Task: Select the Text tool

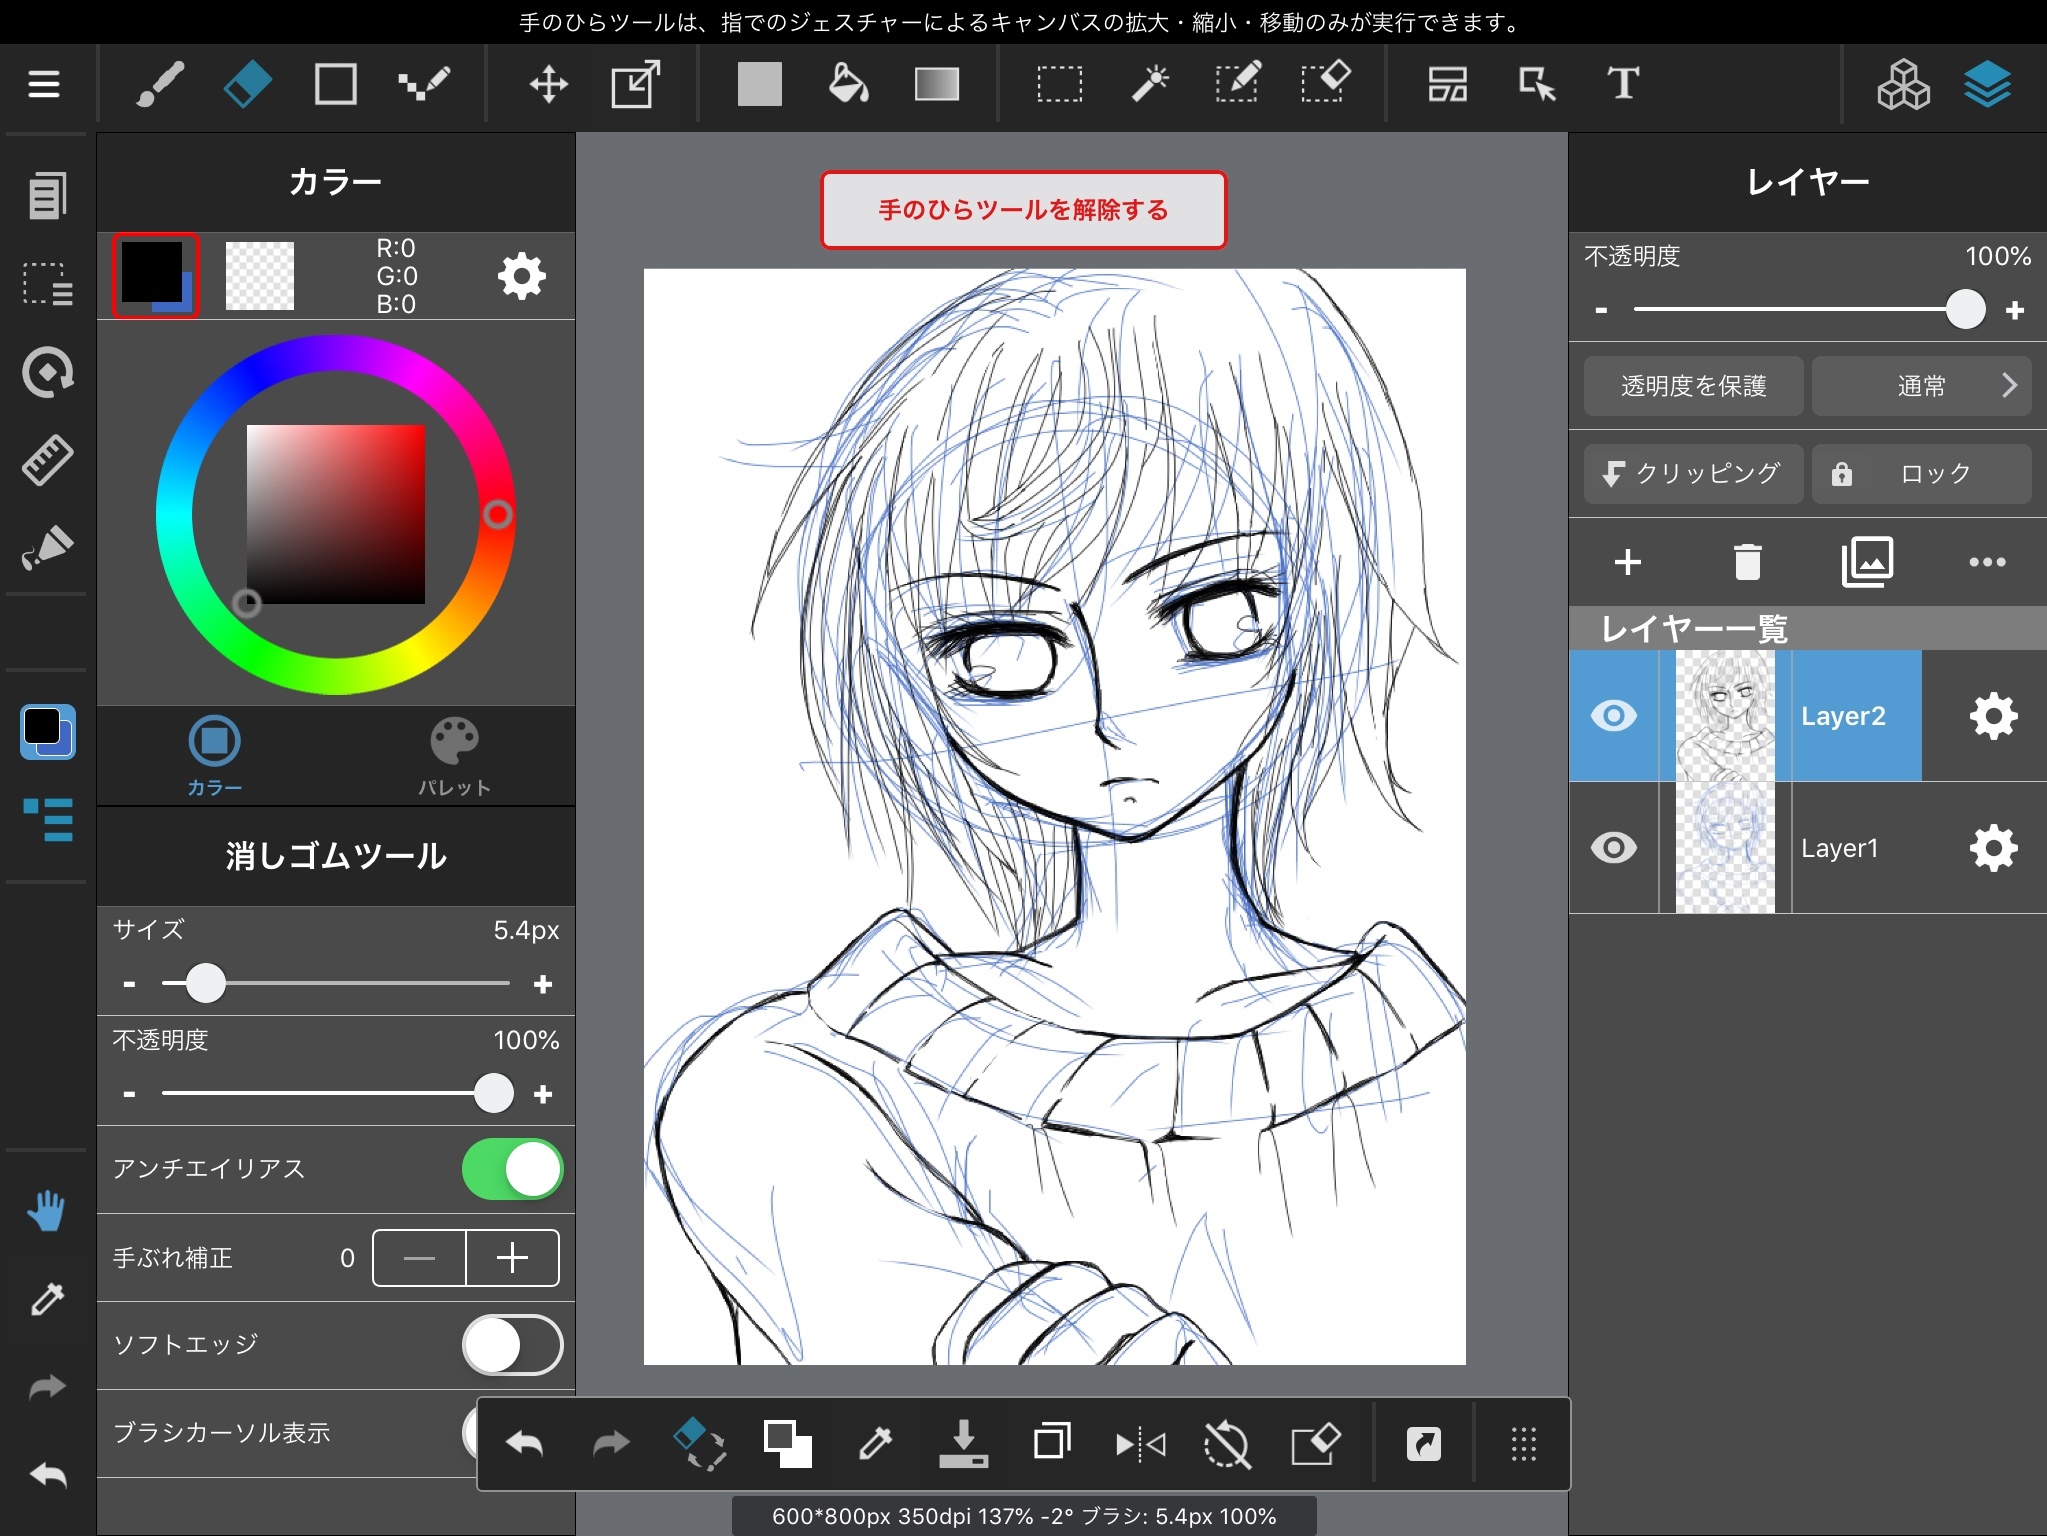Action: tap(1623, 84)
